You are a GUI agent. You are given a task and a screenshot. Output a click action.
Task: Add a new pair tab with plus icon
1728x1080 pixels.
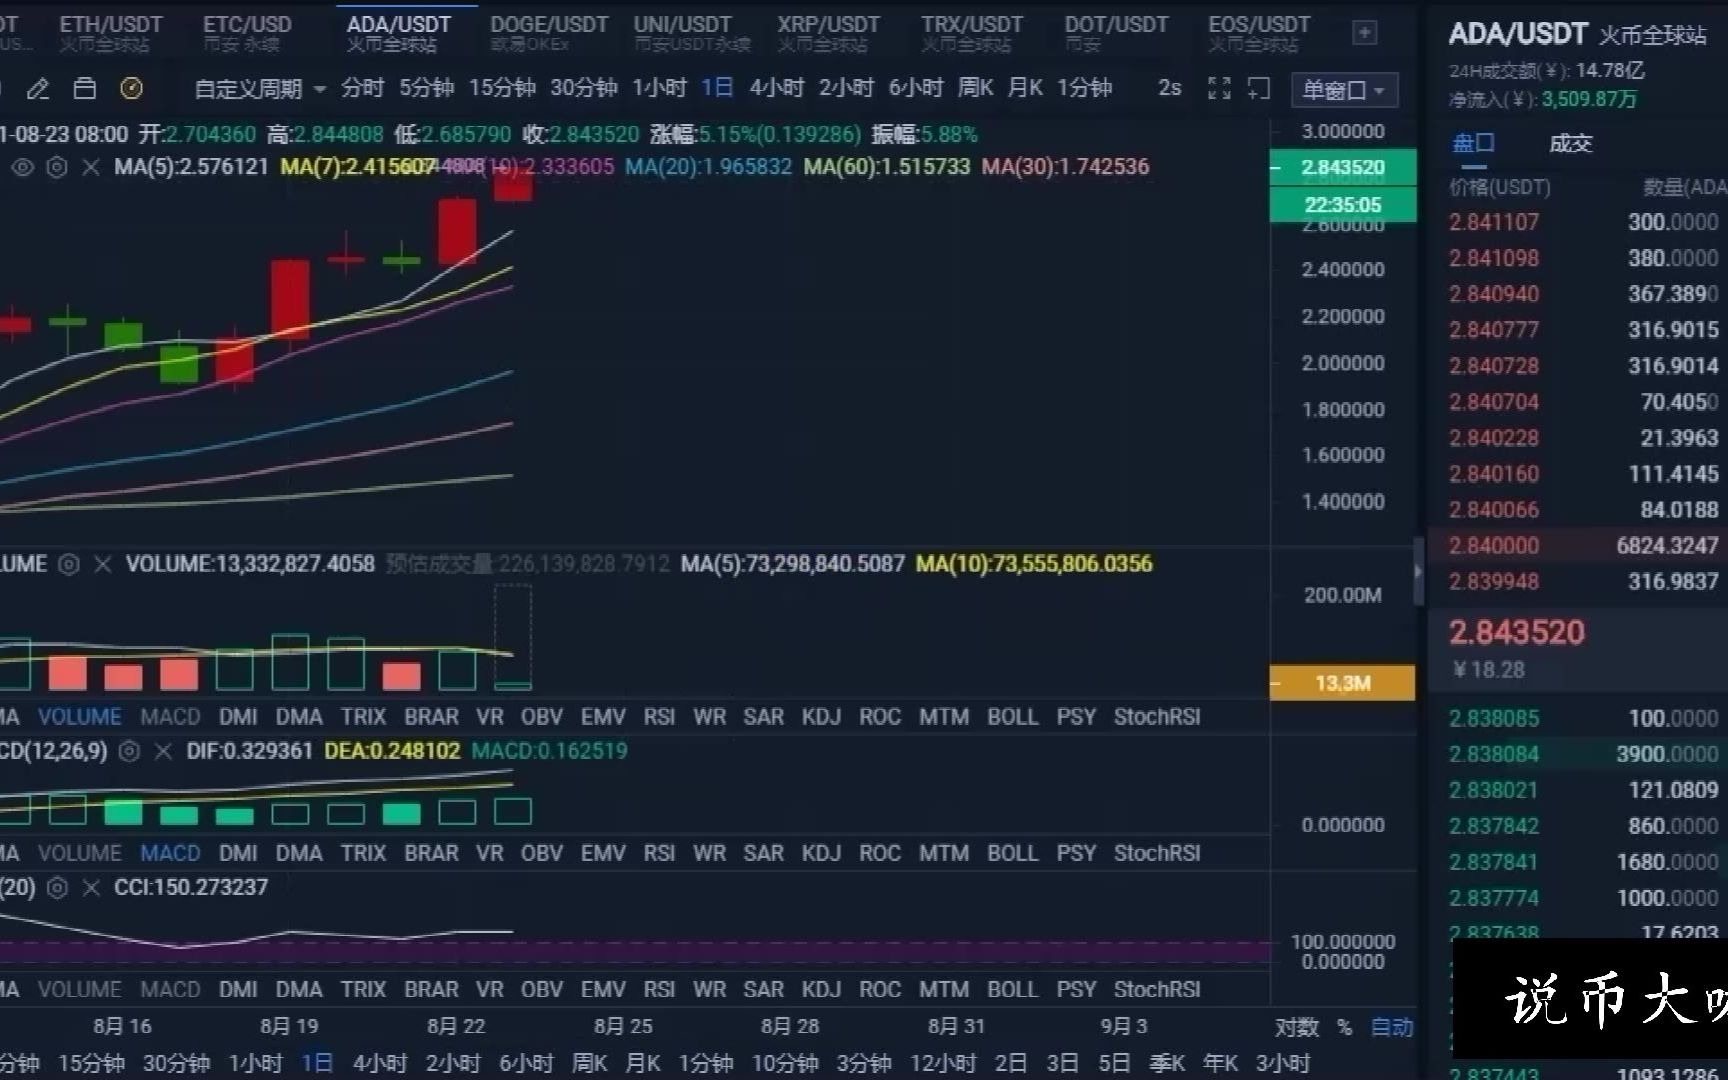[x=1364, y=33]
